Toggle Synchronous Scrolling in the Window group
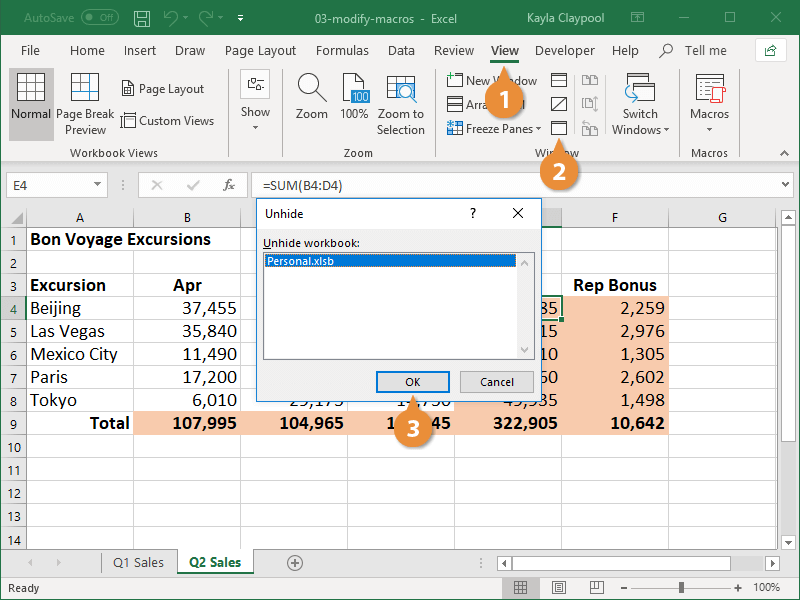The image size is (800, 600). point(590,103)
